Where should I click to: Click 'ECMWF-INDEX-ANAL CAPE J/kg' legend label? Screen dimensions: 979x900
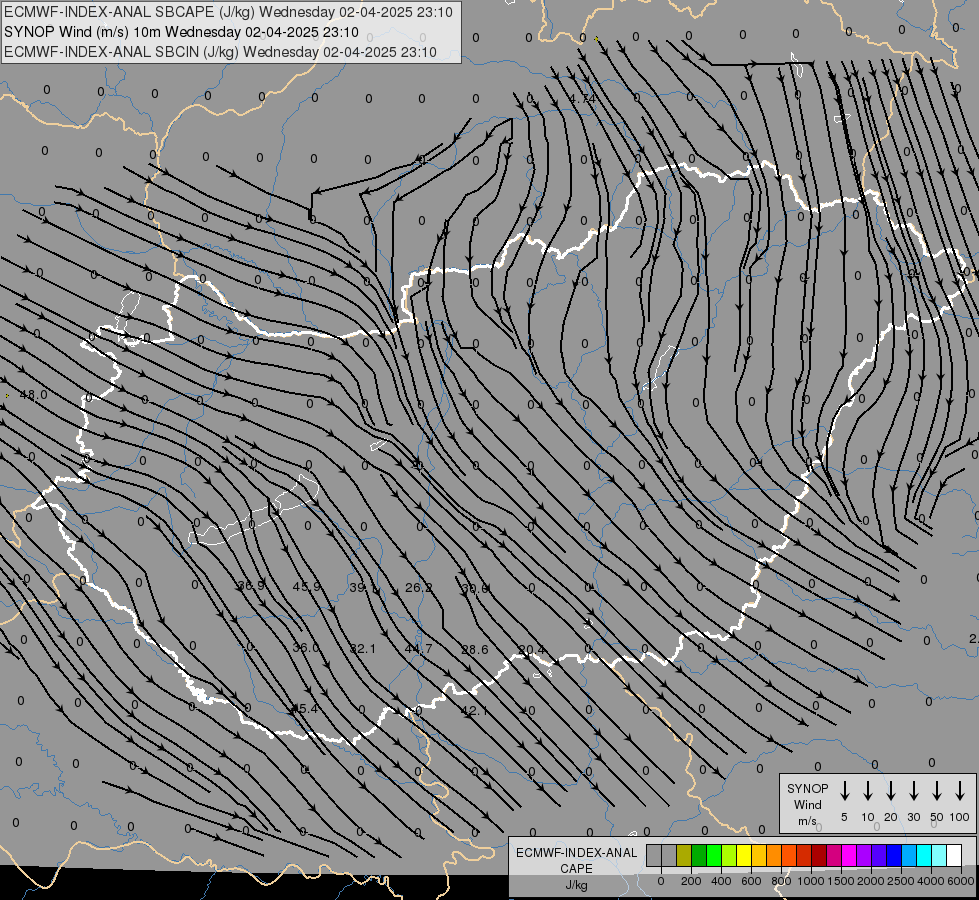coord(576,868)
